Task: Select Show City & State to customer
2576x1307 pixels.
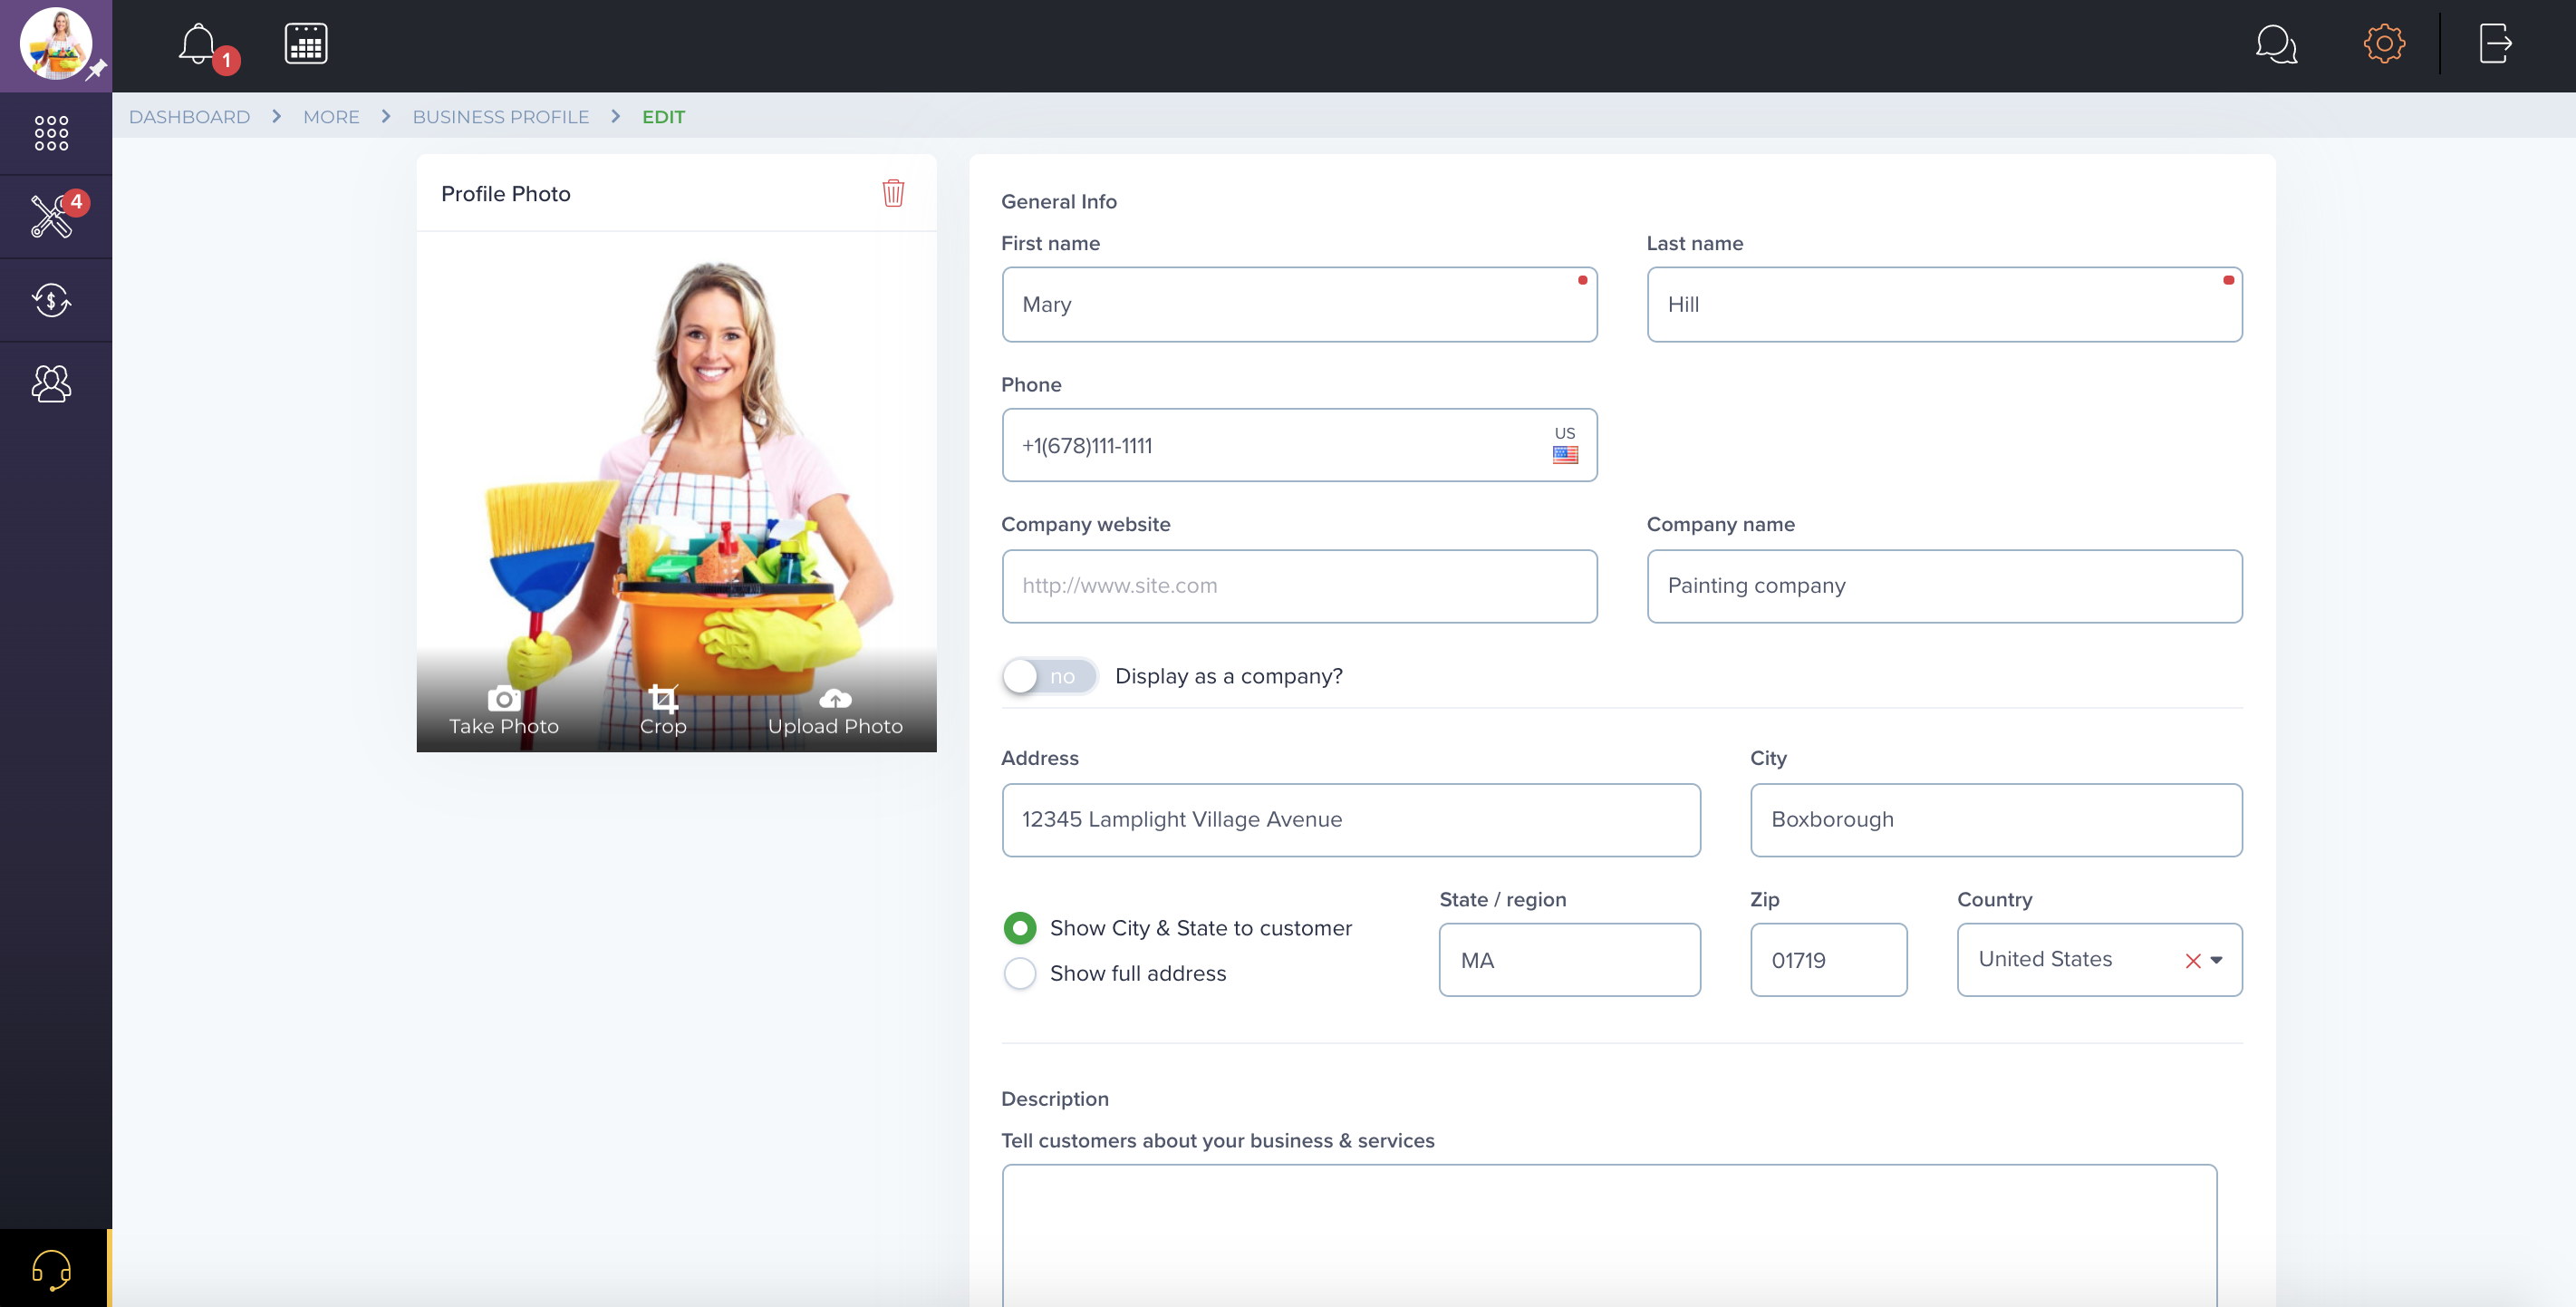Action: tap(1020, 928)
